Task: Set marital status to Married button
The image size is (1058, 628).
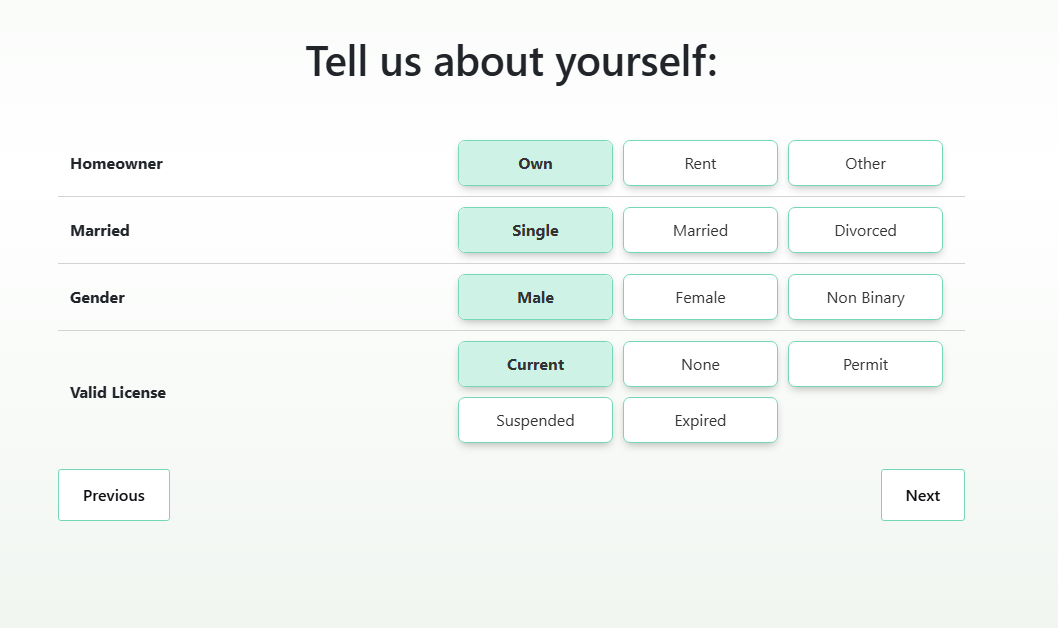Action: [700, 230]
